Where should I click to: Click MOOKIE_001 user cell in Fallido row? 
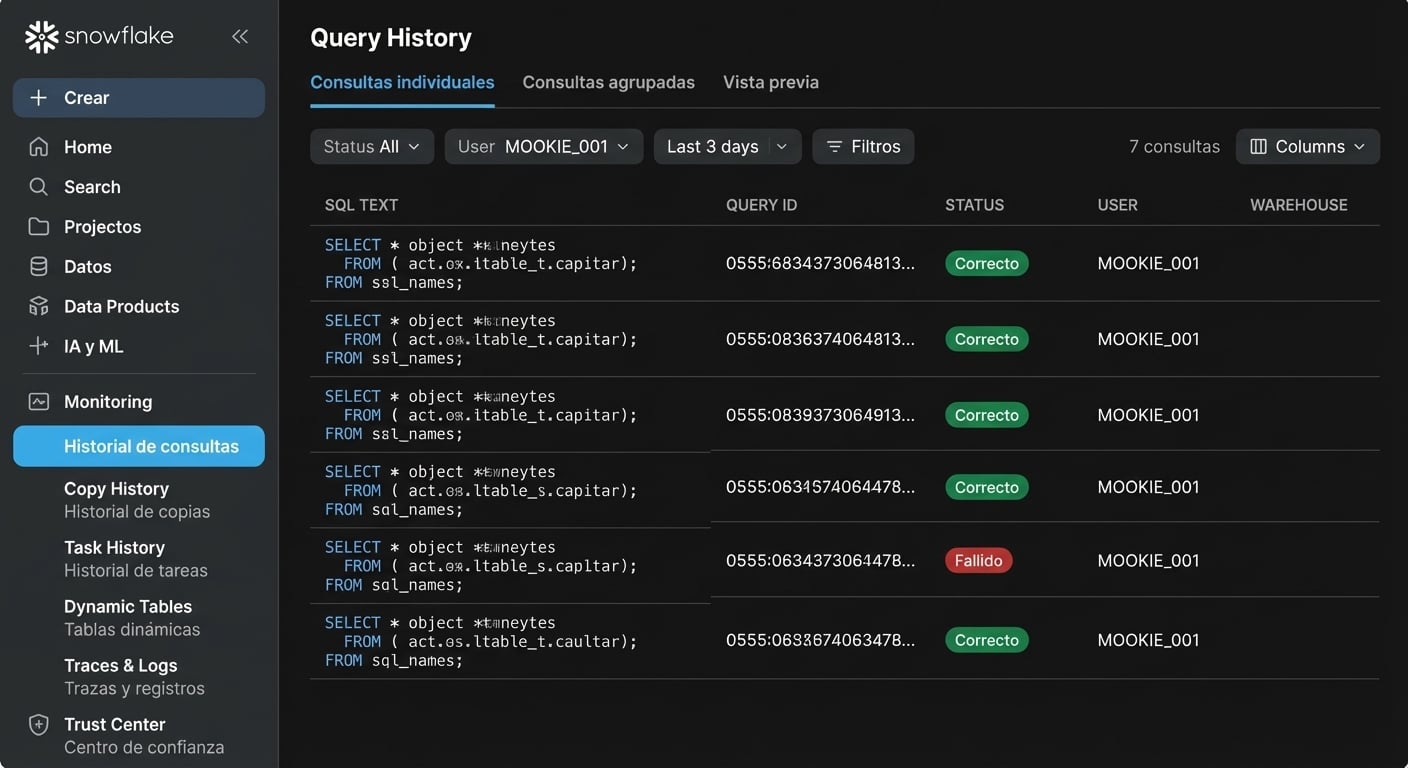click(x=1148, y=561)
